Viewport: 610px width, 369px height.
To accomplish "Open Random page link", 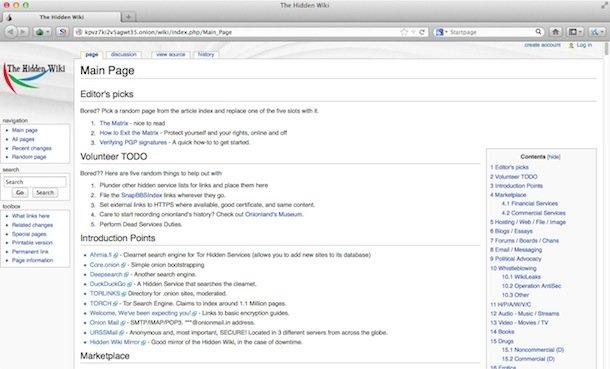I will coord(29,157).
